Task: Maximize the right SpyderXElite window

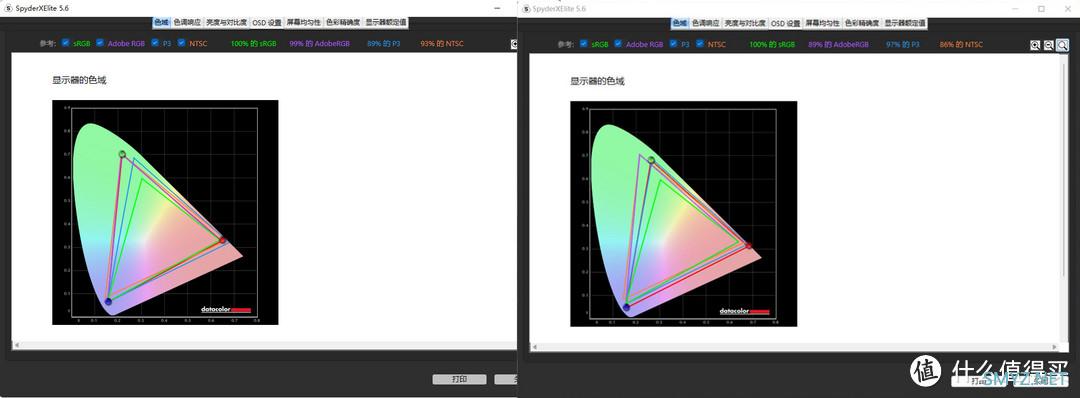Action: [x=1041, y=8]
